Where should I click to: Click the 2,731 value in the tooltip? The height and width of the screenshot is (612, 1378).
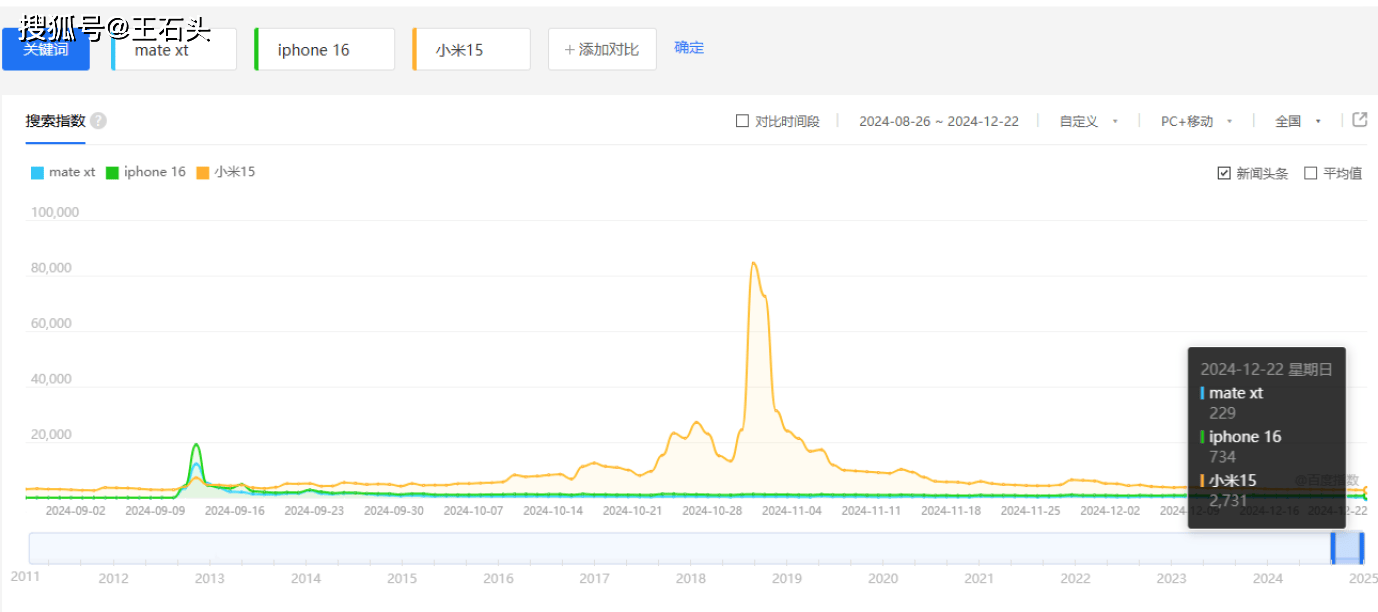1228,500
